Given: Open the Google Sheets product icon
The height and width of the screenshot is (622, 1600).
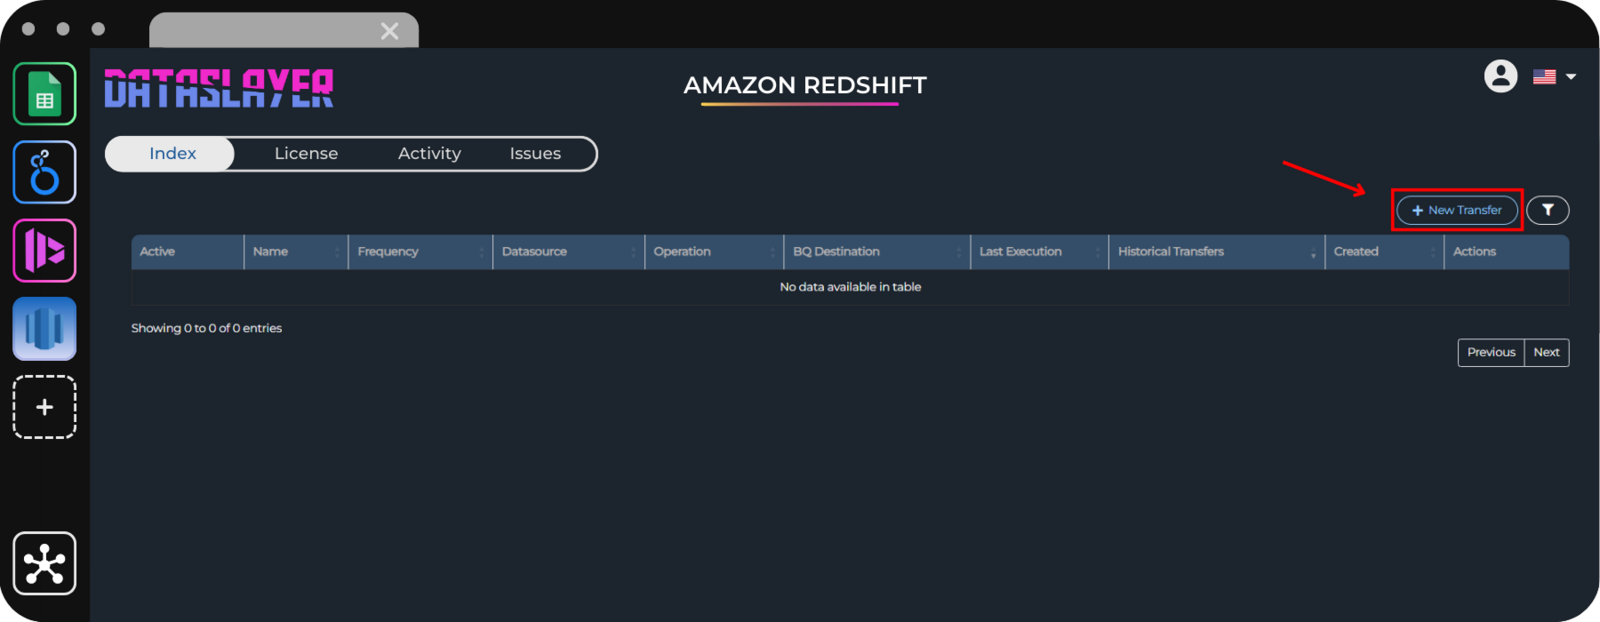Looking at the screenshot, I should (44, 94).
